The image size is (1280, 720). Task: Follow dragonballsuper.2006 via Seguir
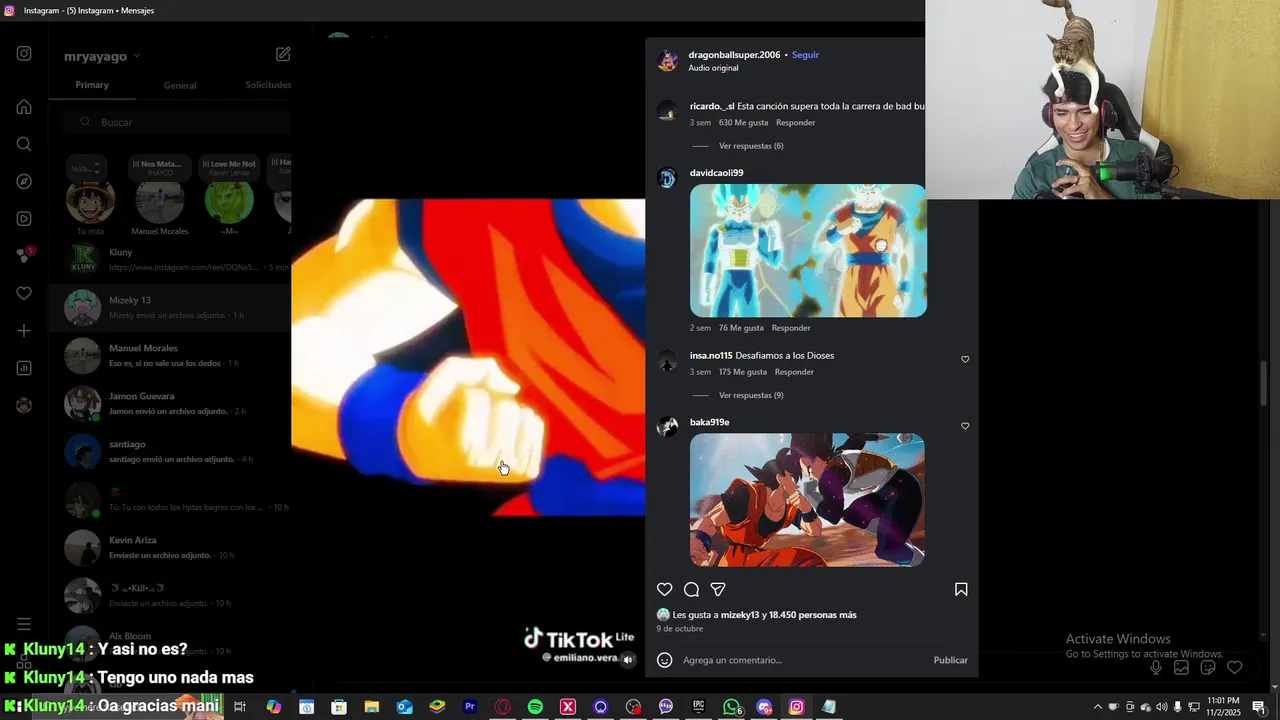point(805,55)
